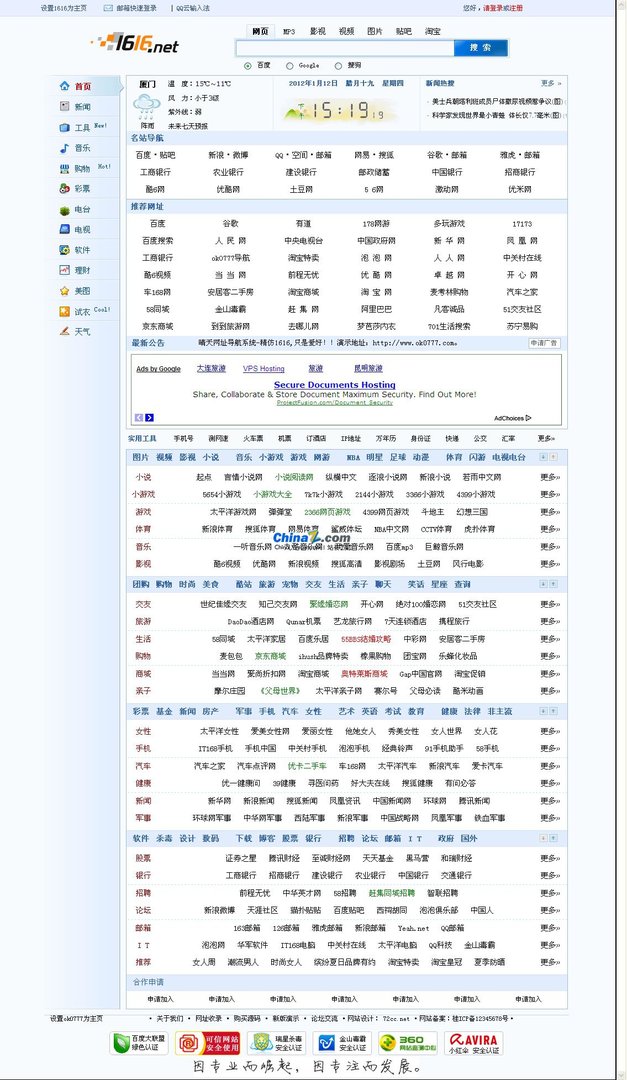Expand 更多 on the 小说 row
The height and width of the screenshot is (1080, 627).
550,477
